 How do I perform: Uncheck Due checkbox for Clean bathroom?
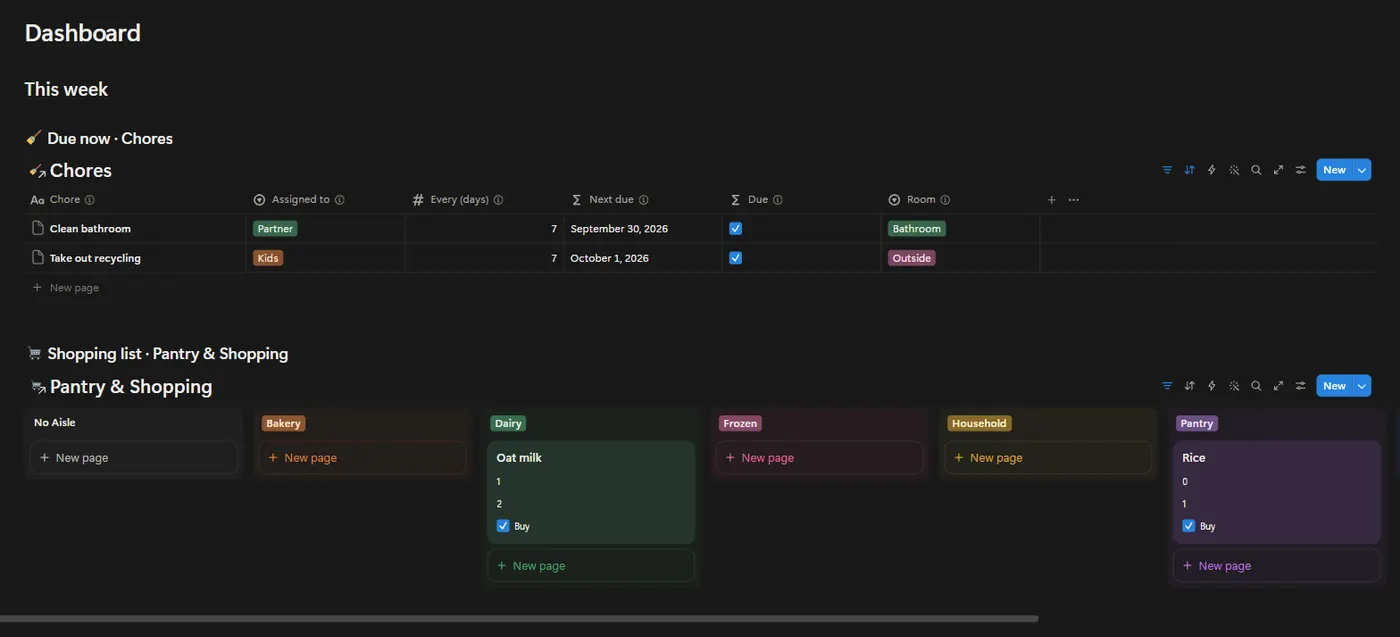click(735, 228)
